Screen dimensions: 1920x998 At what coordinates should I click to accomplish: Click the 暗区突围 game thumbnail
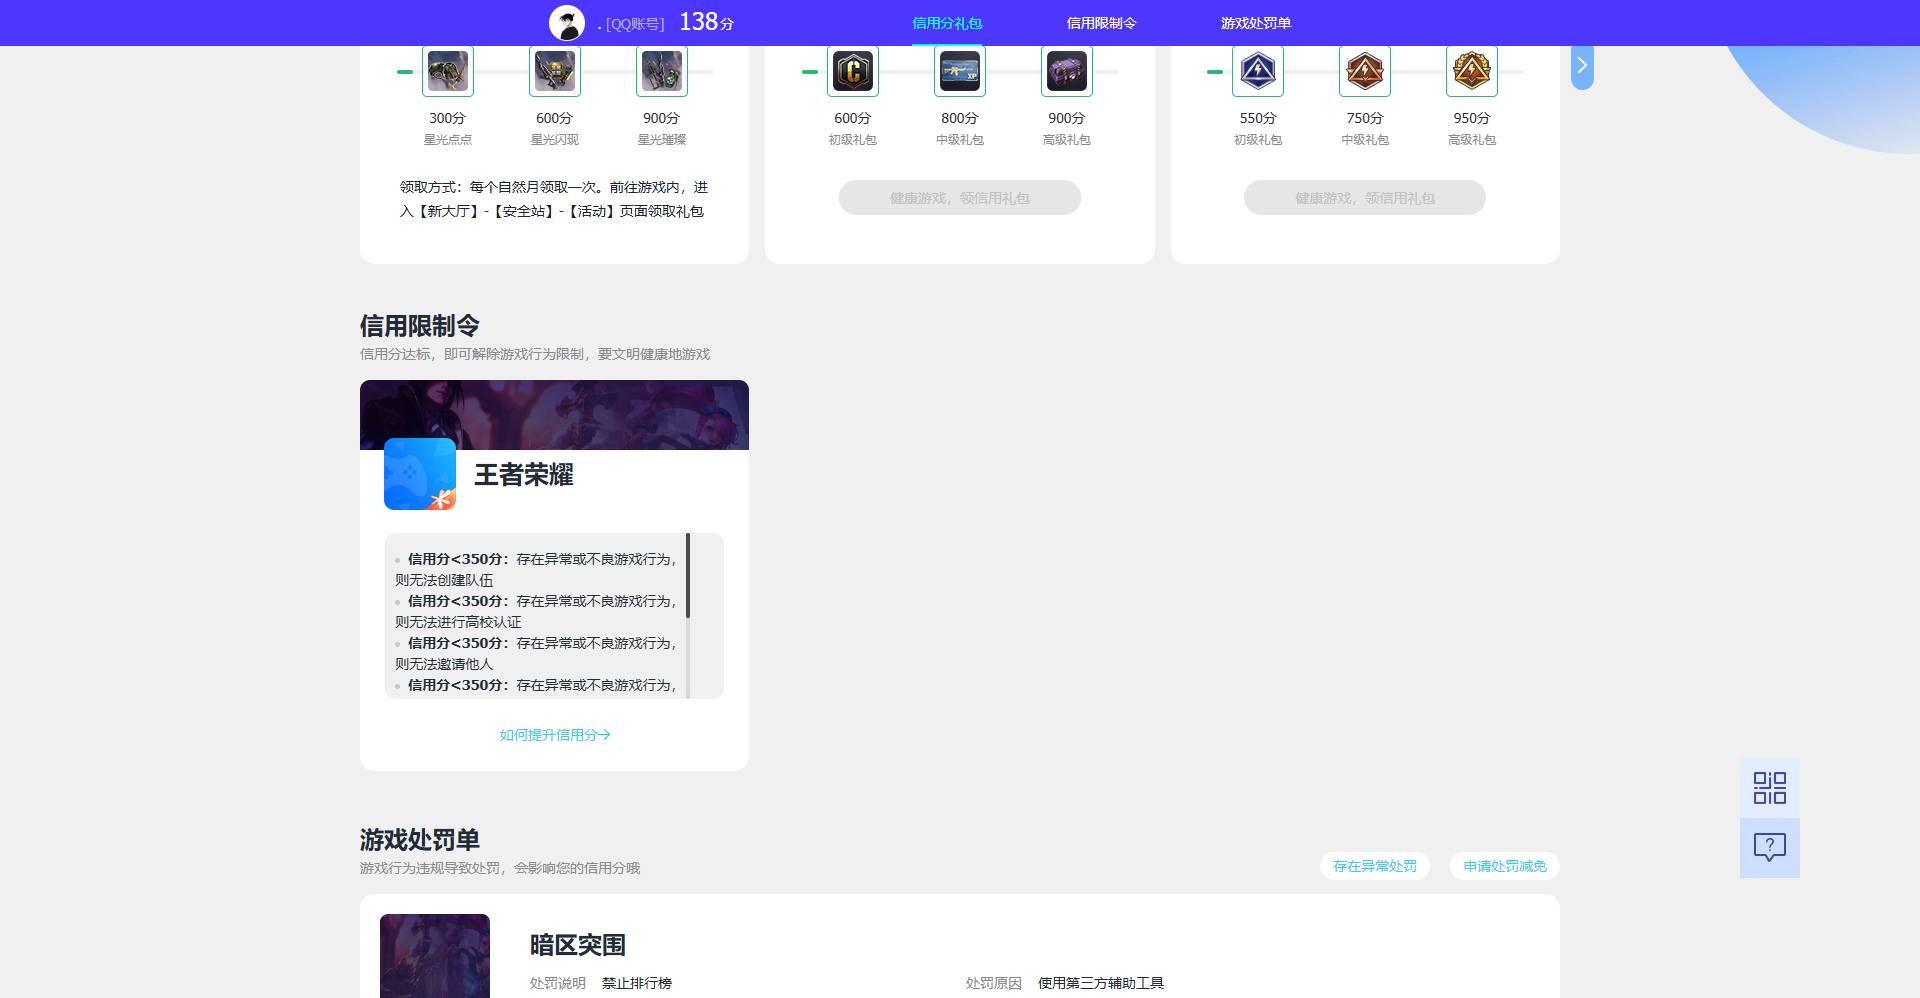[435, 956]
